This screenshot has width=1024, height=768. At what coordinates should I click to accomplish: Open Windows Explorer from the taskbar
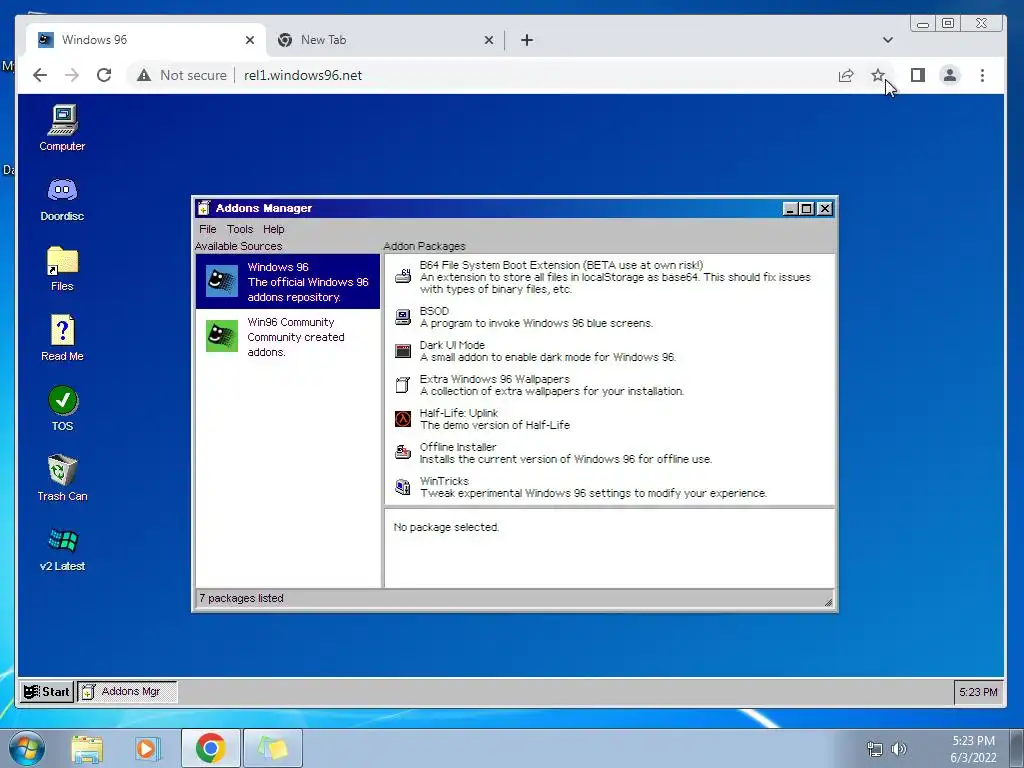(x=87, y=748)
